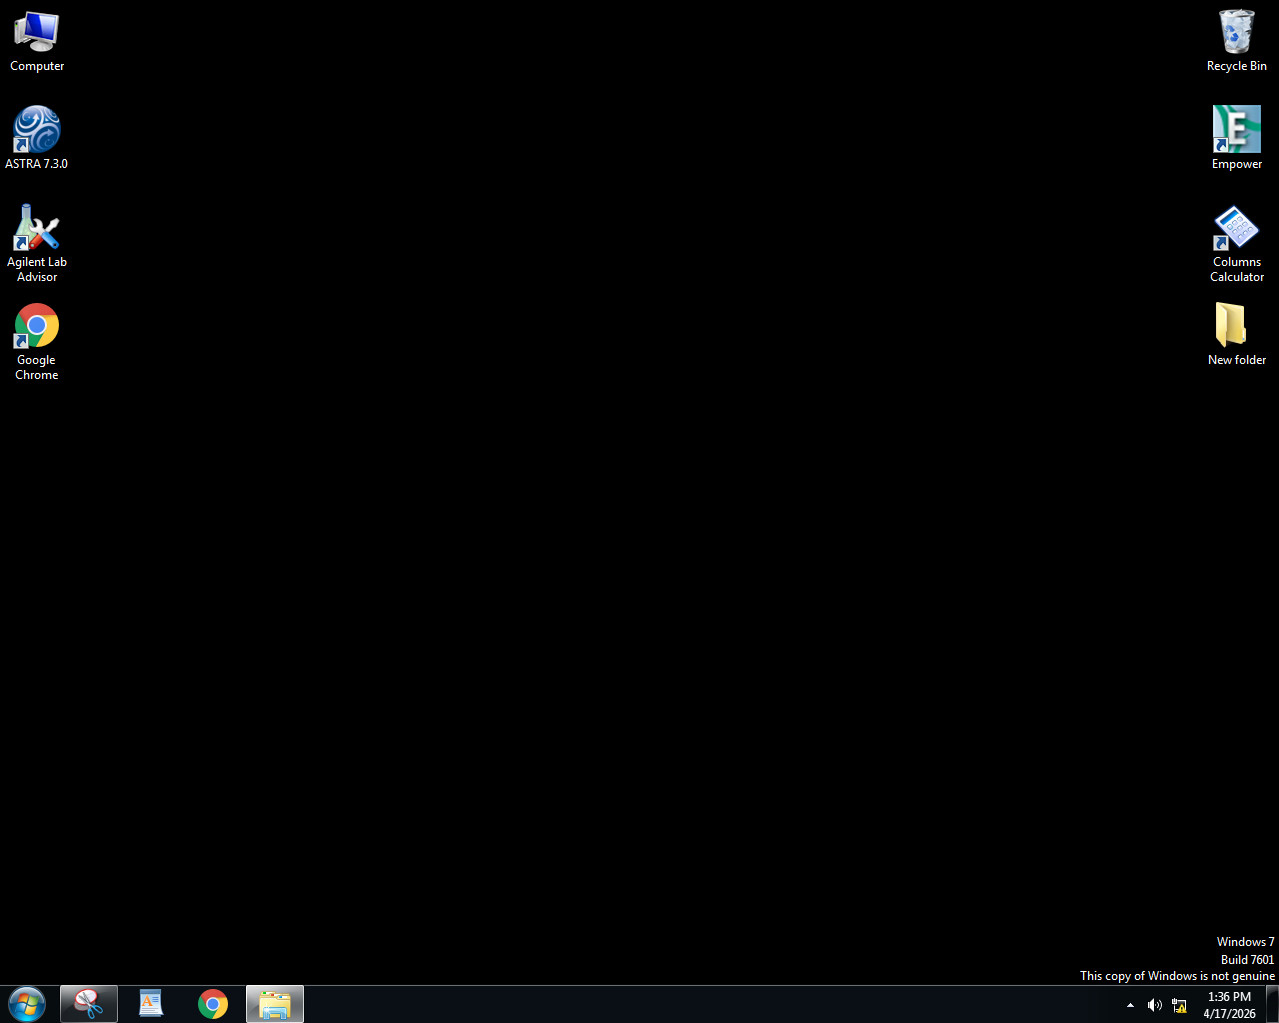Select the Columns Calculator shortcut

click(1237, 243)
